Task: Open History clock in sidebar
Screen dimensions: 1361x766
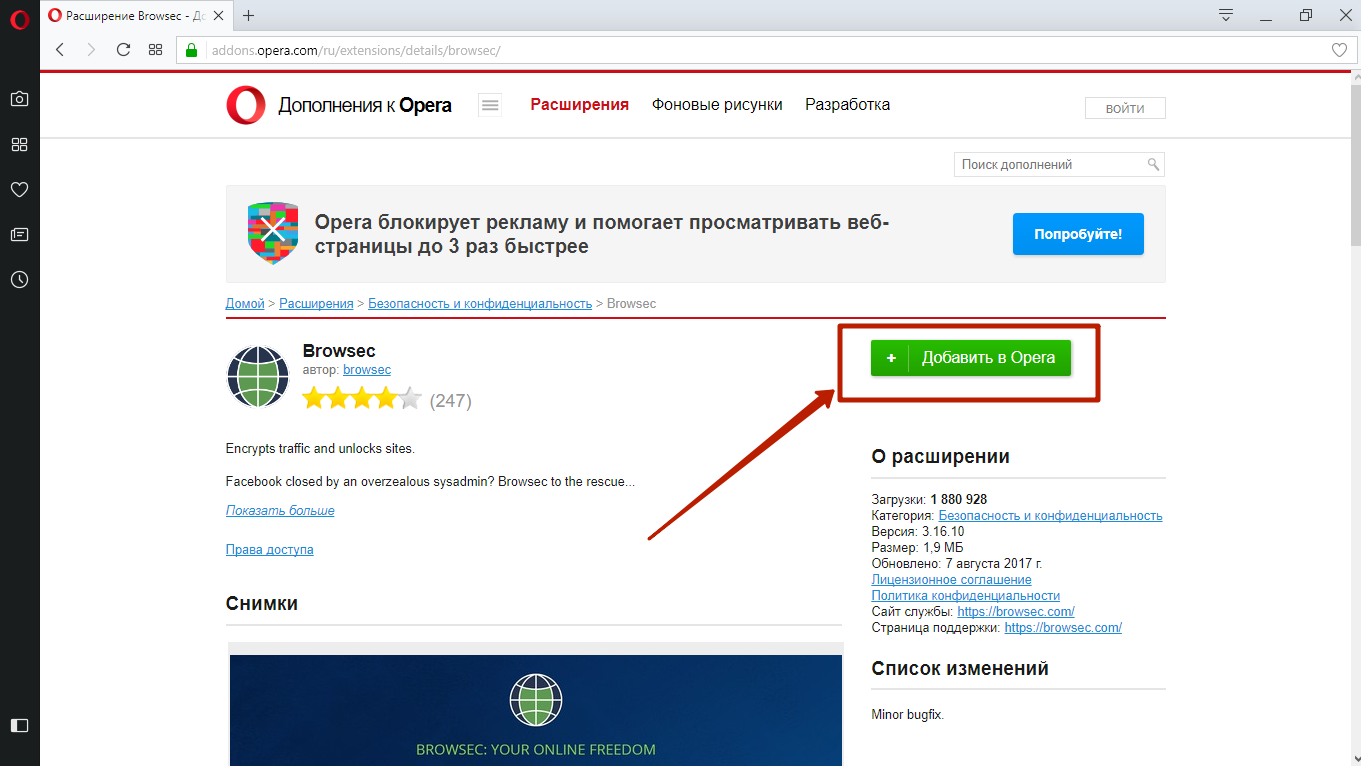Action: click(19, 280)
